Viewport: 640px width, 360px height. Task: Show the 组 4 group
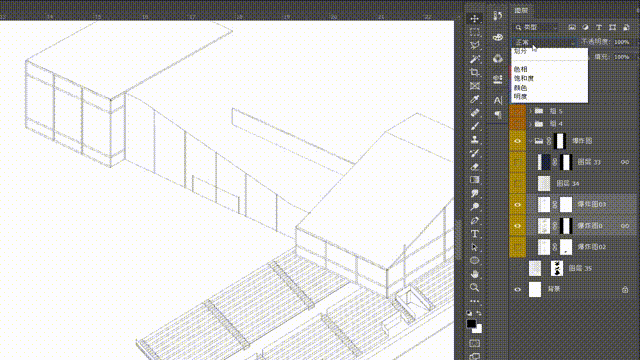pyautogui.click(x=518, y=124)
